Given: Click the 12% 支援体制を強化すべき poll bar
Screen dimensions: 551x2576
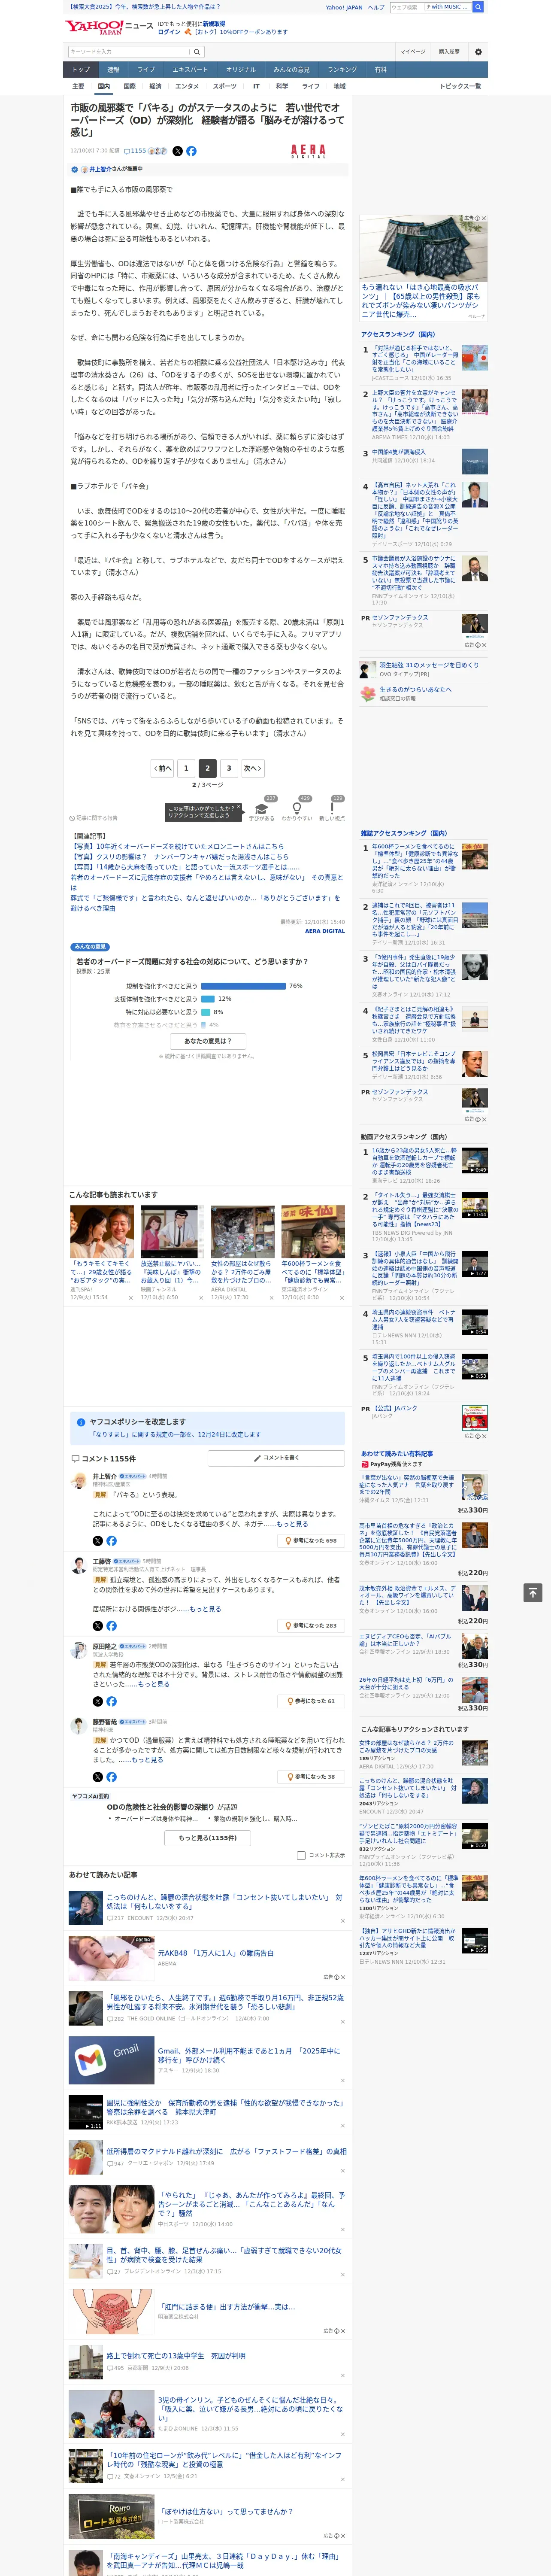Looking at the screenshot, I should (208, 999).
